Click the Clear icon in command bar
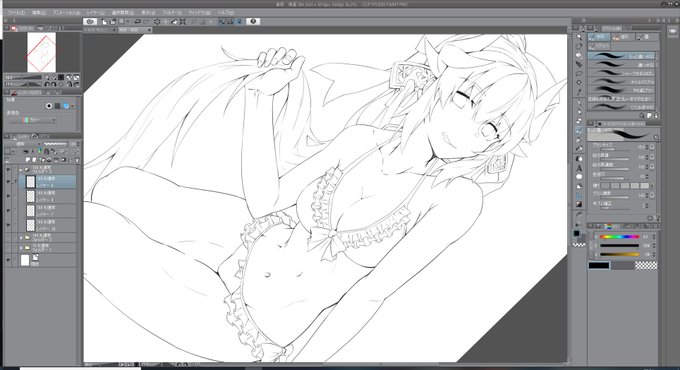The image size is (680, 370). (157, 21)
